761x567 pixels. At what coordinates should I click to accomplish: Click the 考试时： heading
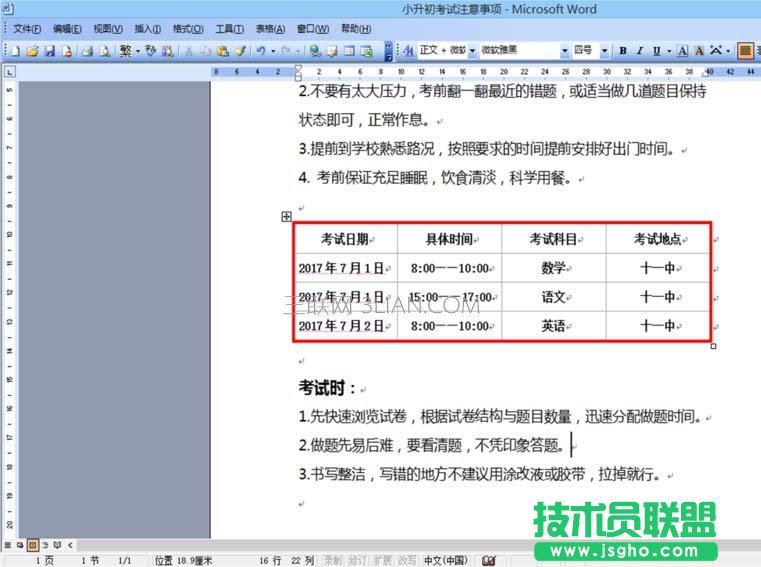[x=327, y=388]
